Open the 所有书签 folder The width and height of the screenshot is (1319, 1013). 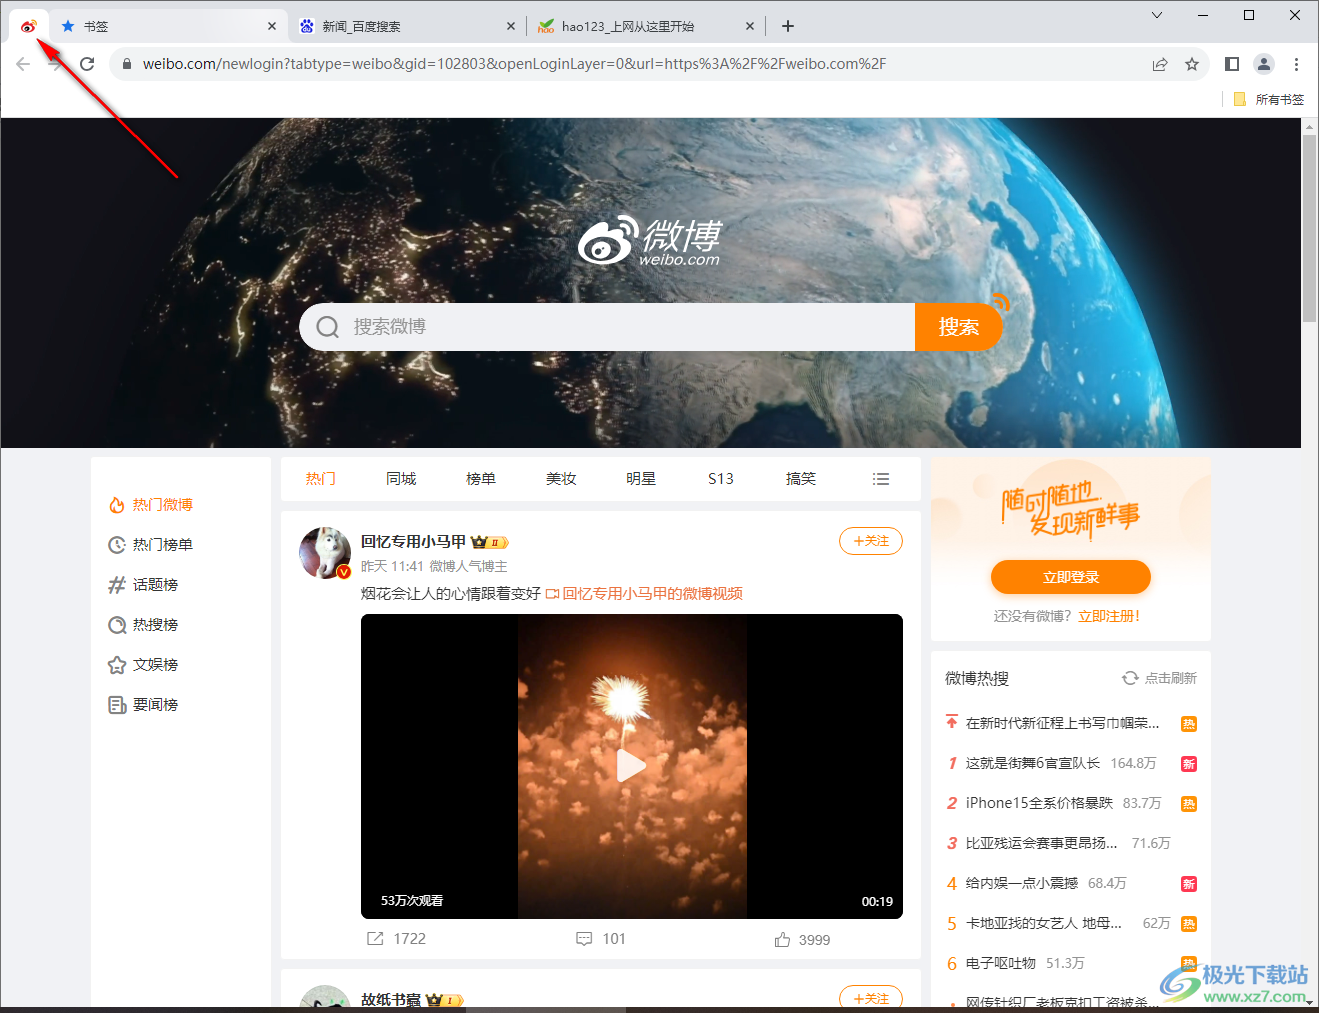(x=1269, y=99)
